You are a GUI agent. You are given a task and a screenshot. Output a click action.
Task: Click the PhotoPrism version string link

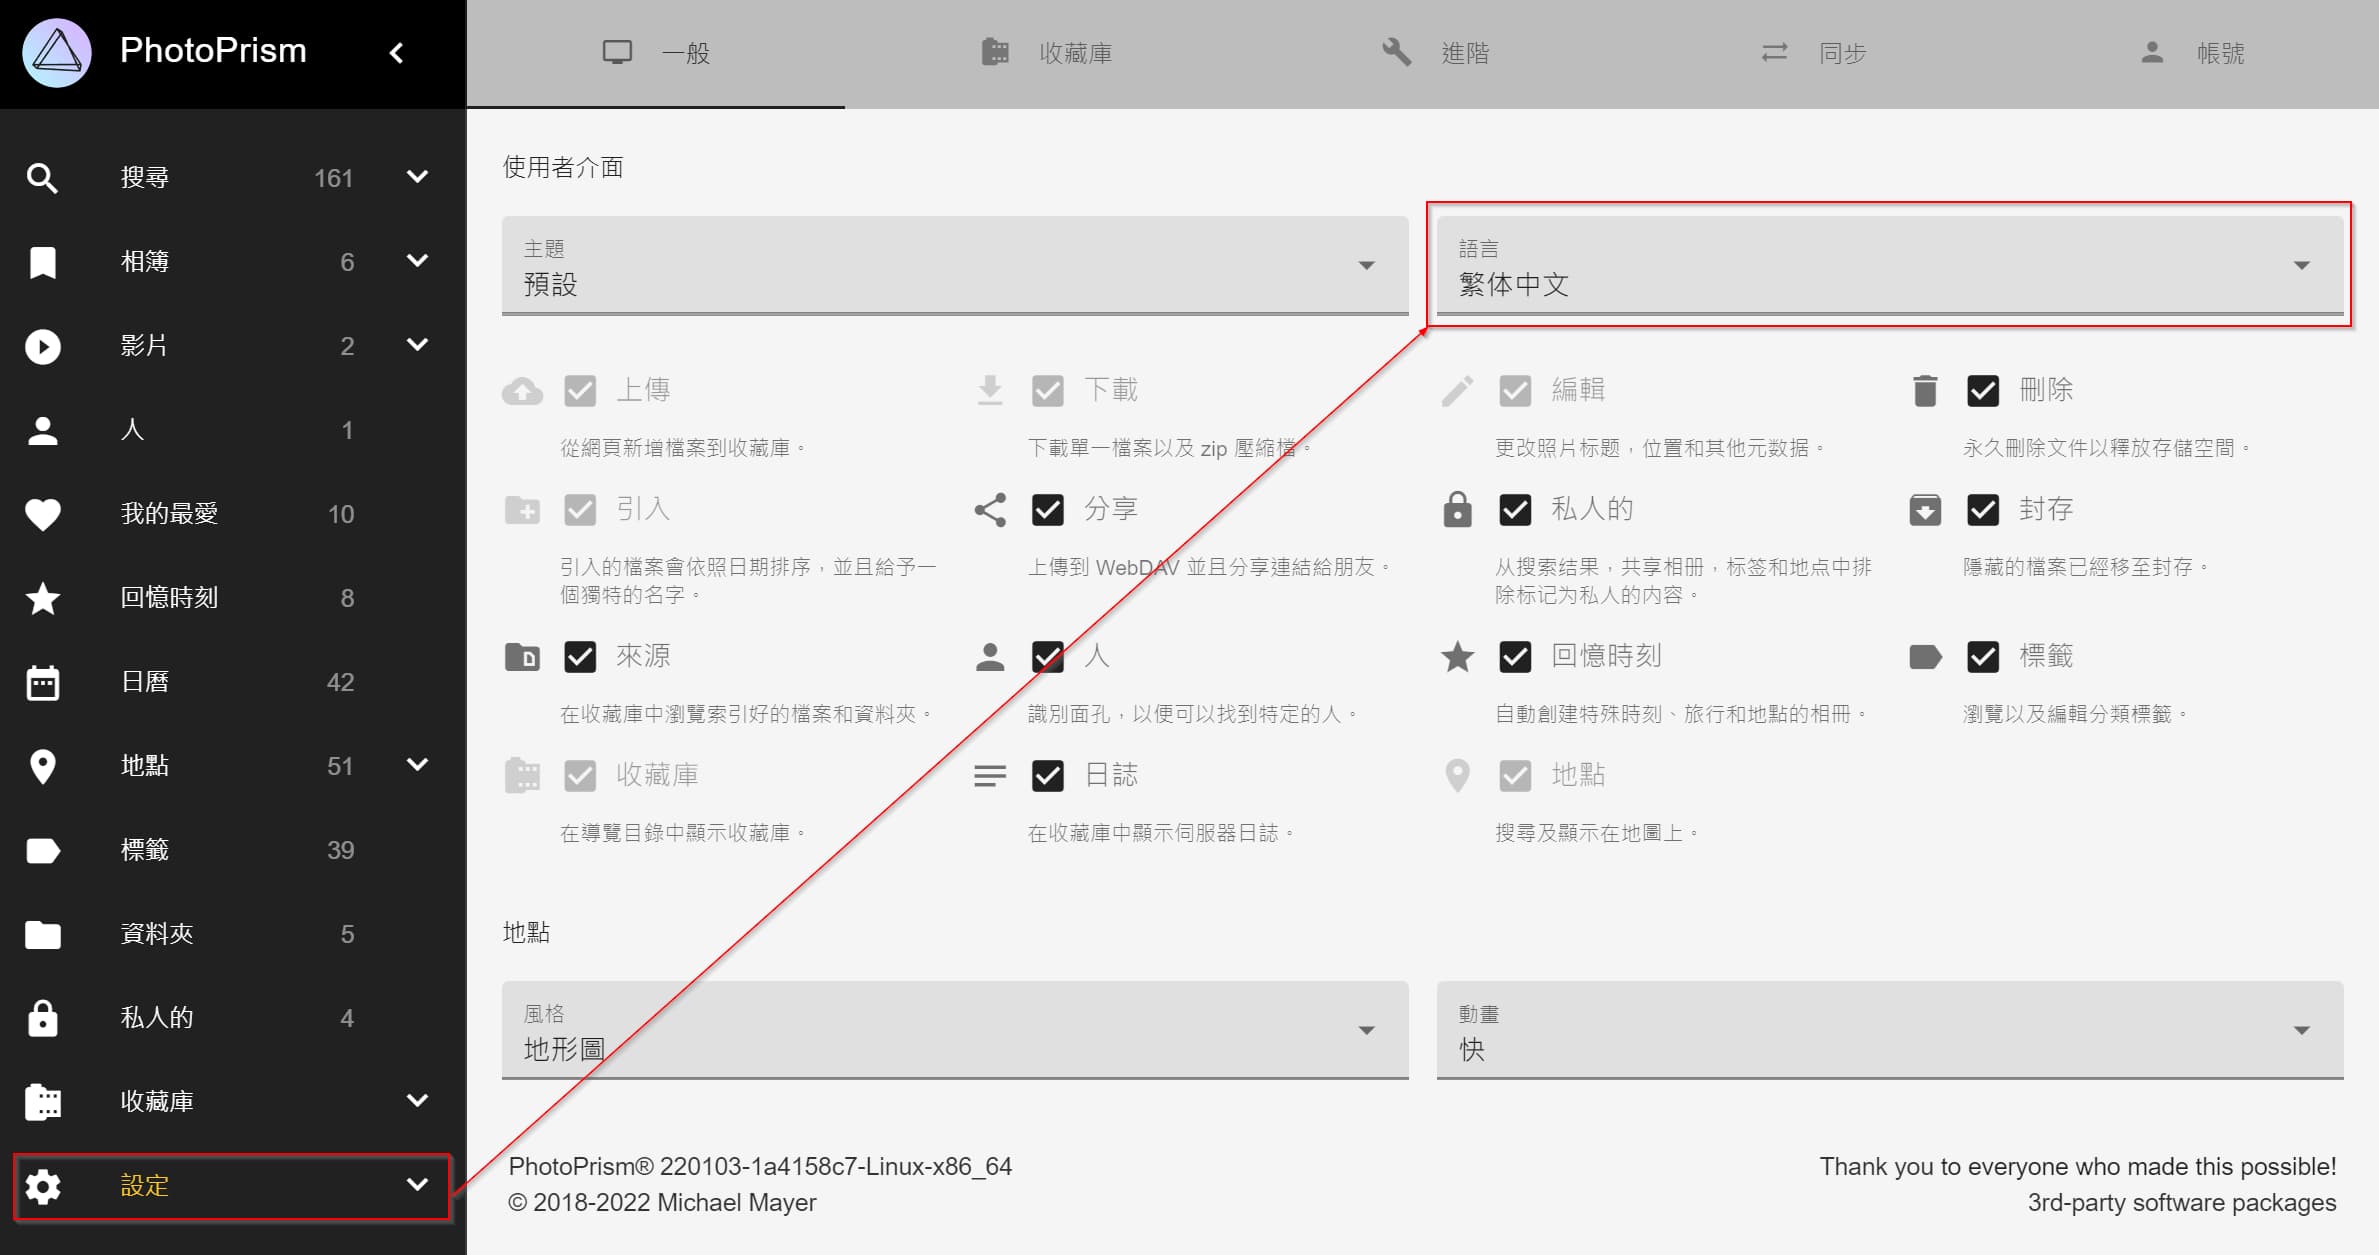[760, 1167]
